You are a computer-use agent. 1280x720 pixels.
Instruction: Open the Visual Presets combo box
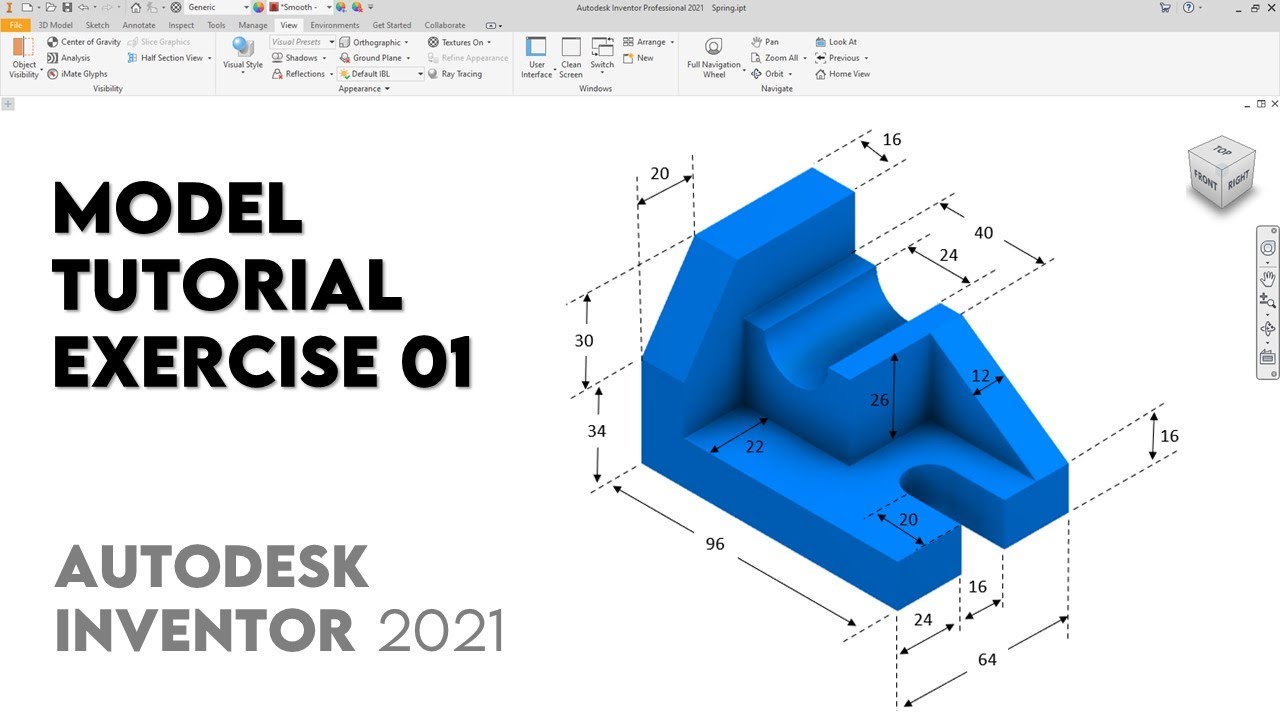pos(302,42)
